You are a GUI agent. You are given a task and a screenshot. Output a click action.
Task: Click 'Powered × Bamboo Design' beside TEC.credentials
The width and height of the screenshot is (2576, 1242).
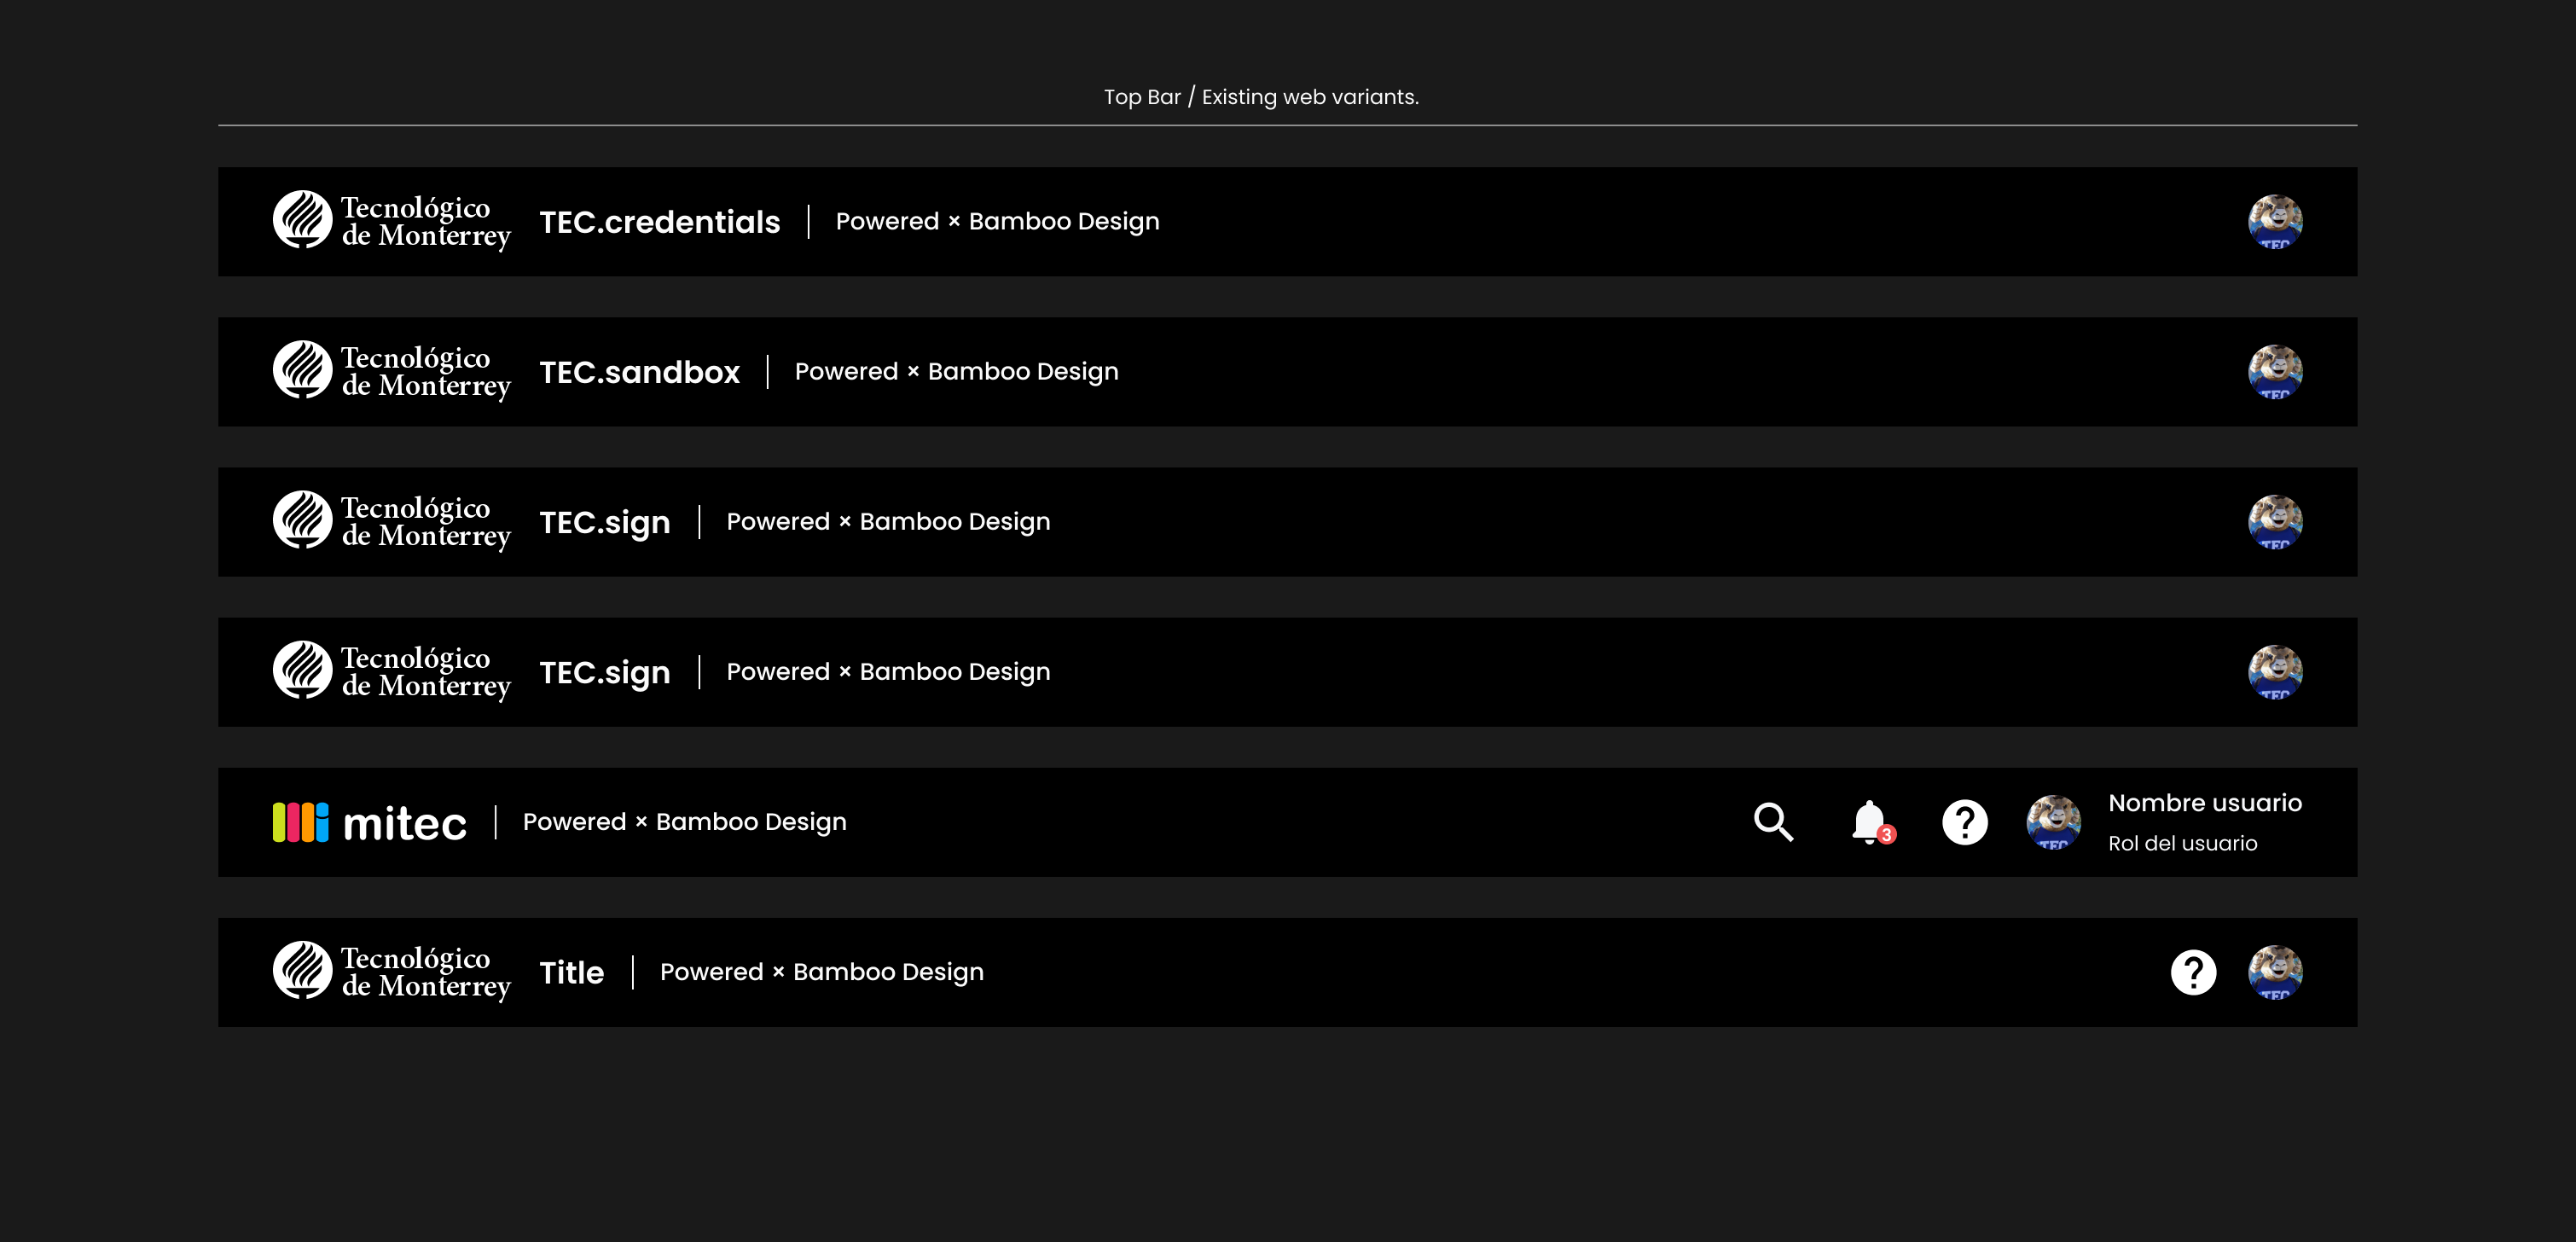coord(997,222)
